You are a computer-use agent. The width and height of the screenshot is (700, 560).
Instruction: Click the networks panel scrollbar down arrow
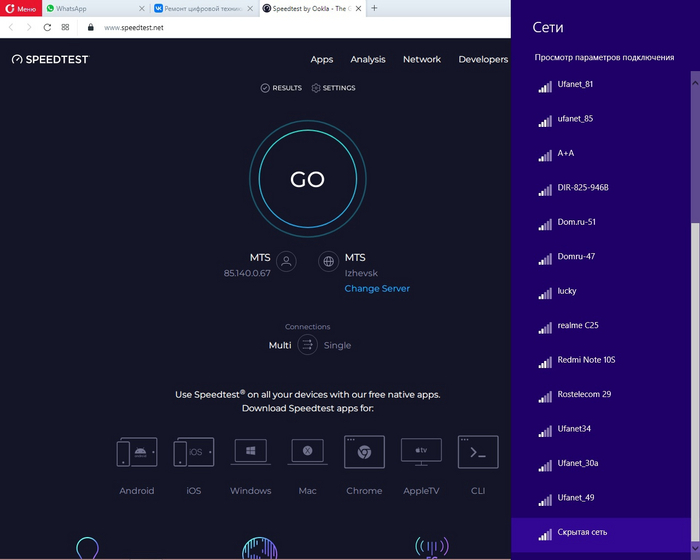click(x=695, y=547)
